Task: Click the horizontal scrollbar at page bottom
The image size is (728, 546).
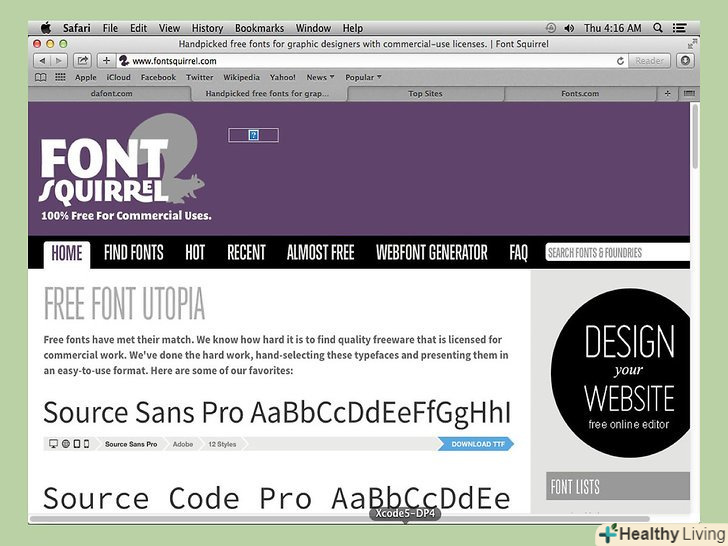Action: (339, 519)
